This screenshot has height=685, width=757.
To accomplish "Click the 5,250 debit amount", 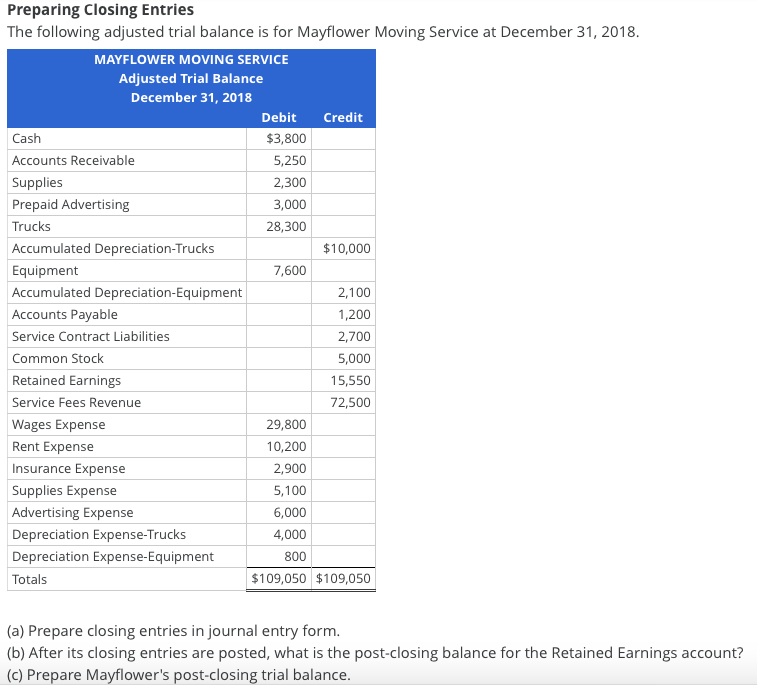I will click(x=290, y=160).
